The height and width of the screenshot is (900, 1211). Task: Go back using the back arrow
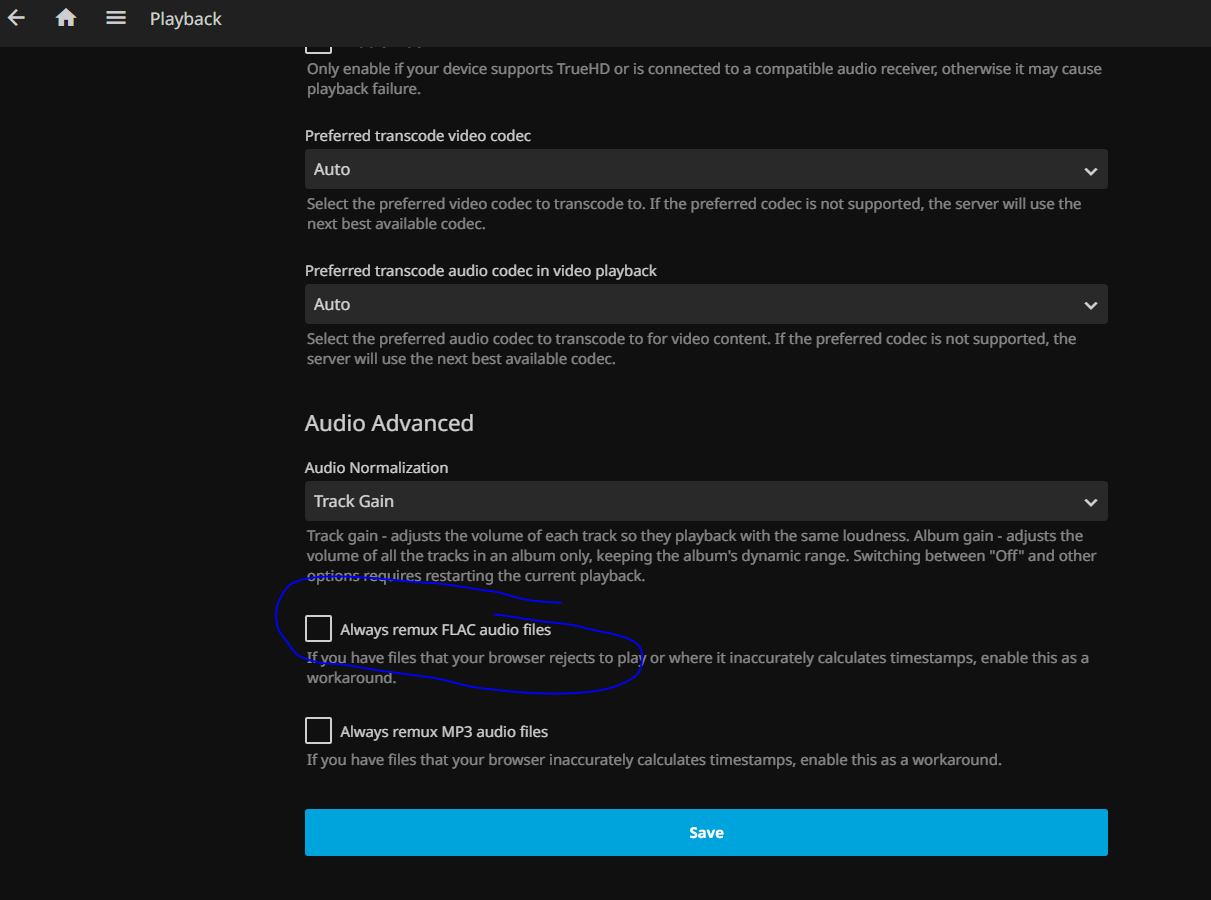[16, 18]
